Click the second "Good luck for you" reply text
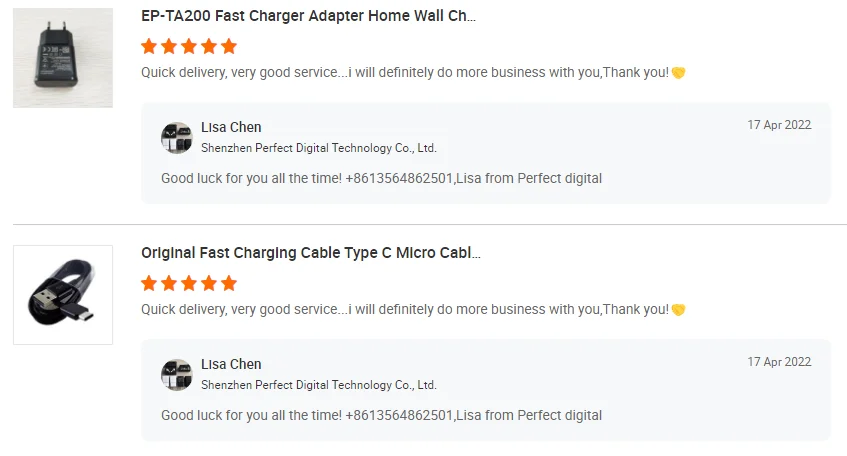Viewport: 847px width, 456px height. [381, 415]
